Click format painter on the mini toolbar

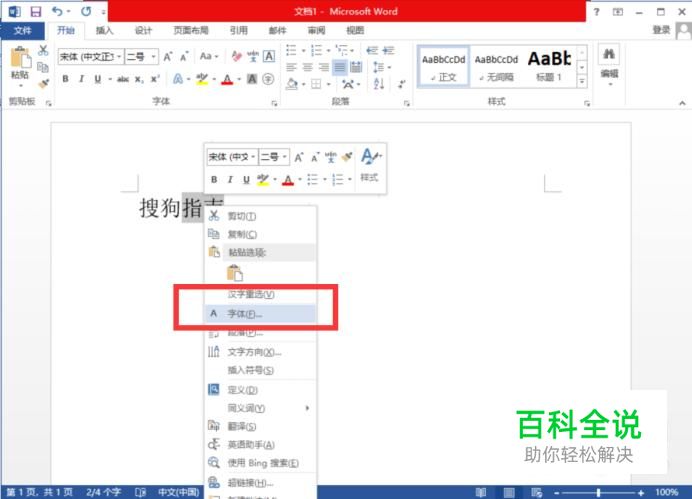click(347, 157)
